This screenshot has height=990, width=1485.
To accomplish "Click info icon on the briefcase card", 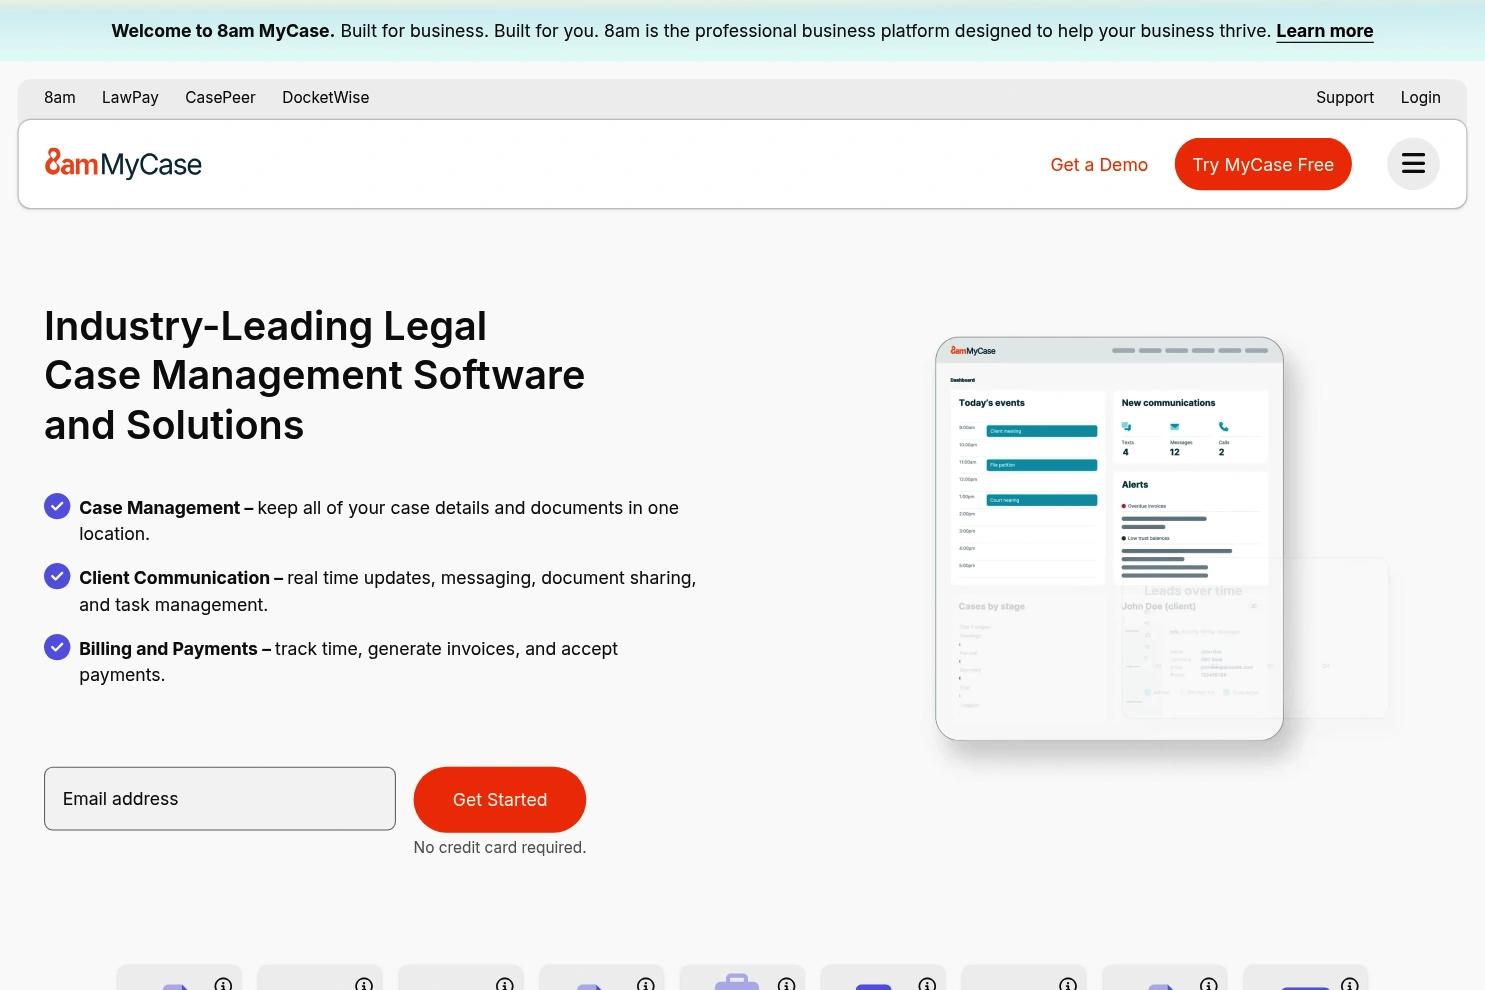I will tap(786, 984).
